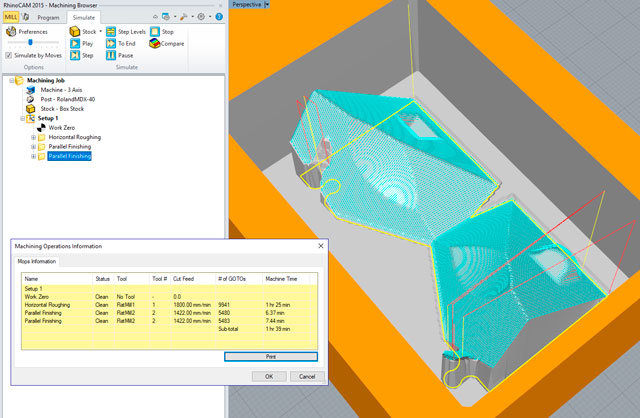640x418 pixels.
Task: Click the icon right of the MILL button
Action: tap(25, 17)
